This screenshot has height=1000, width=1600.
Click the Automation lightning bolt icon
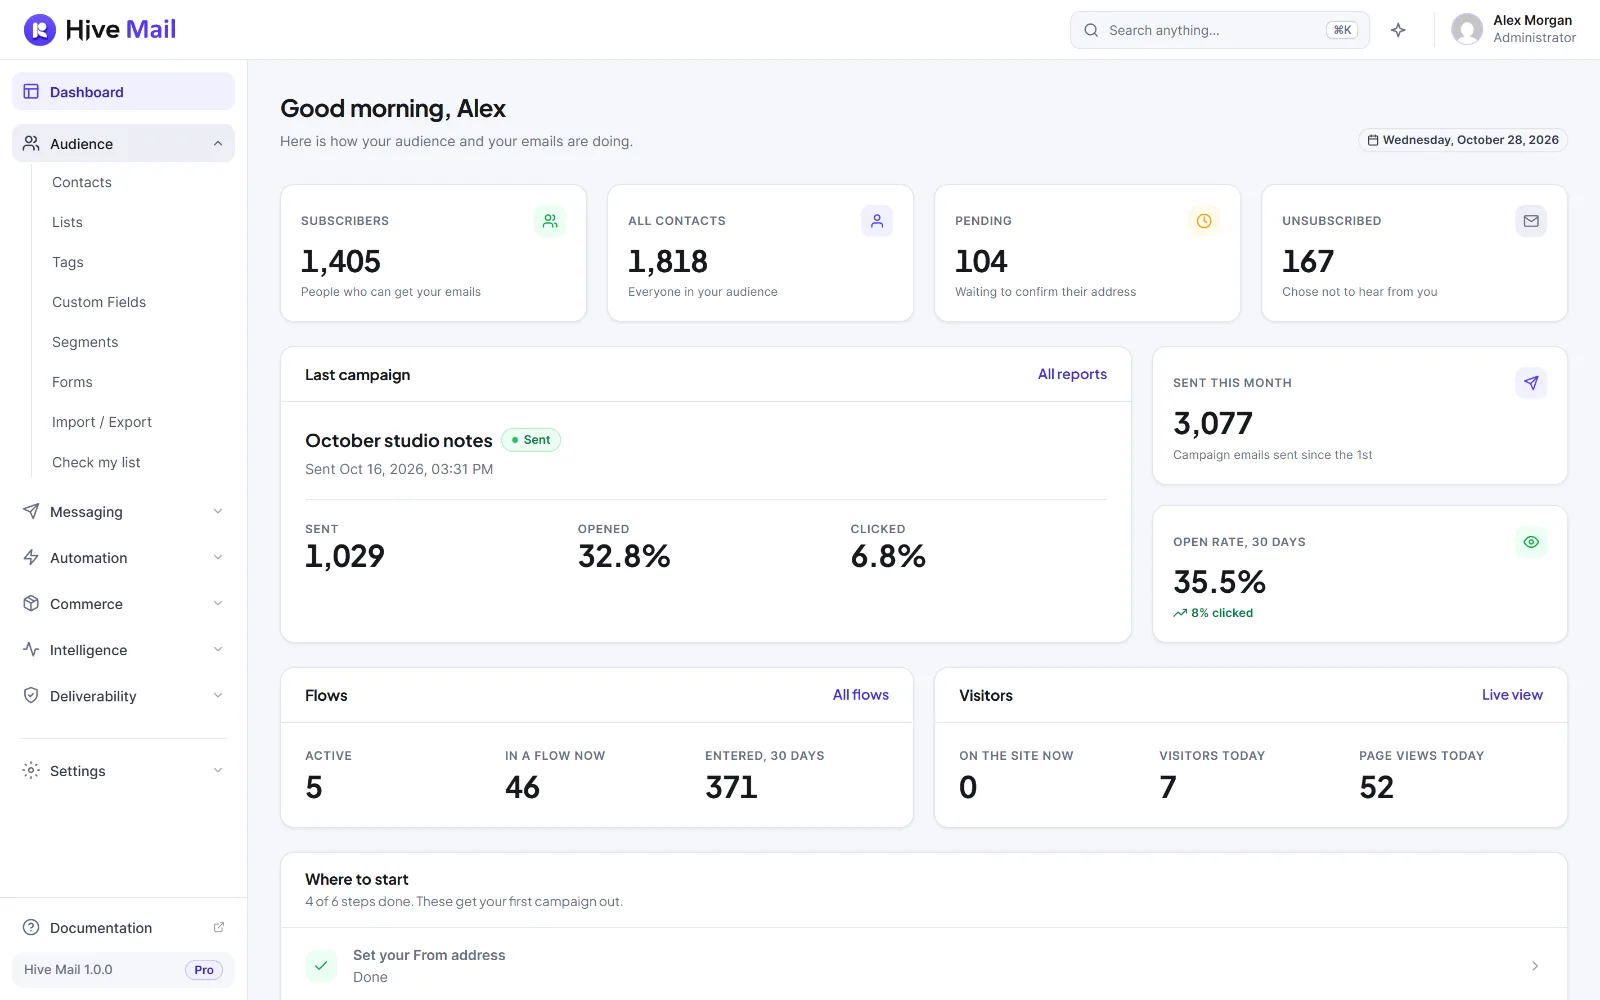31,557
